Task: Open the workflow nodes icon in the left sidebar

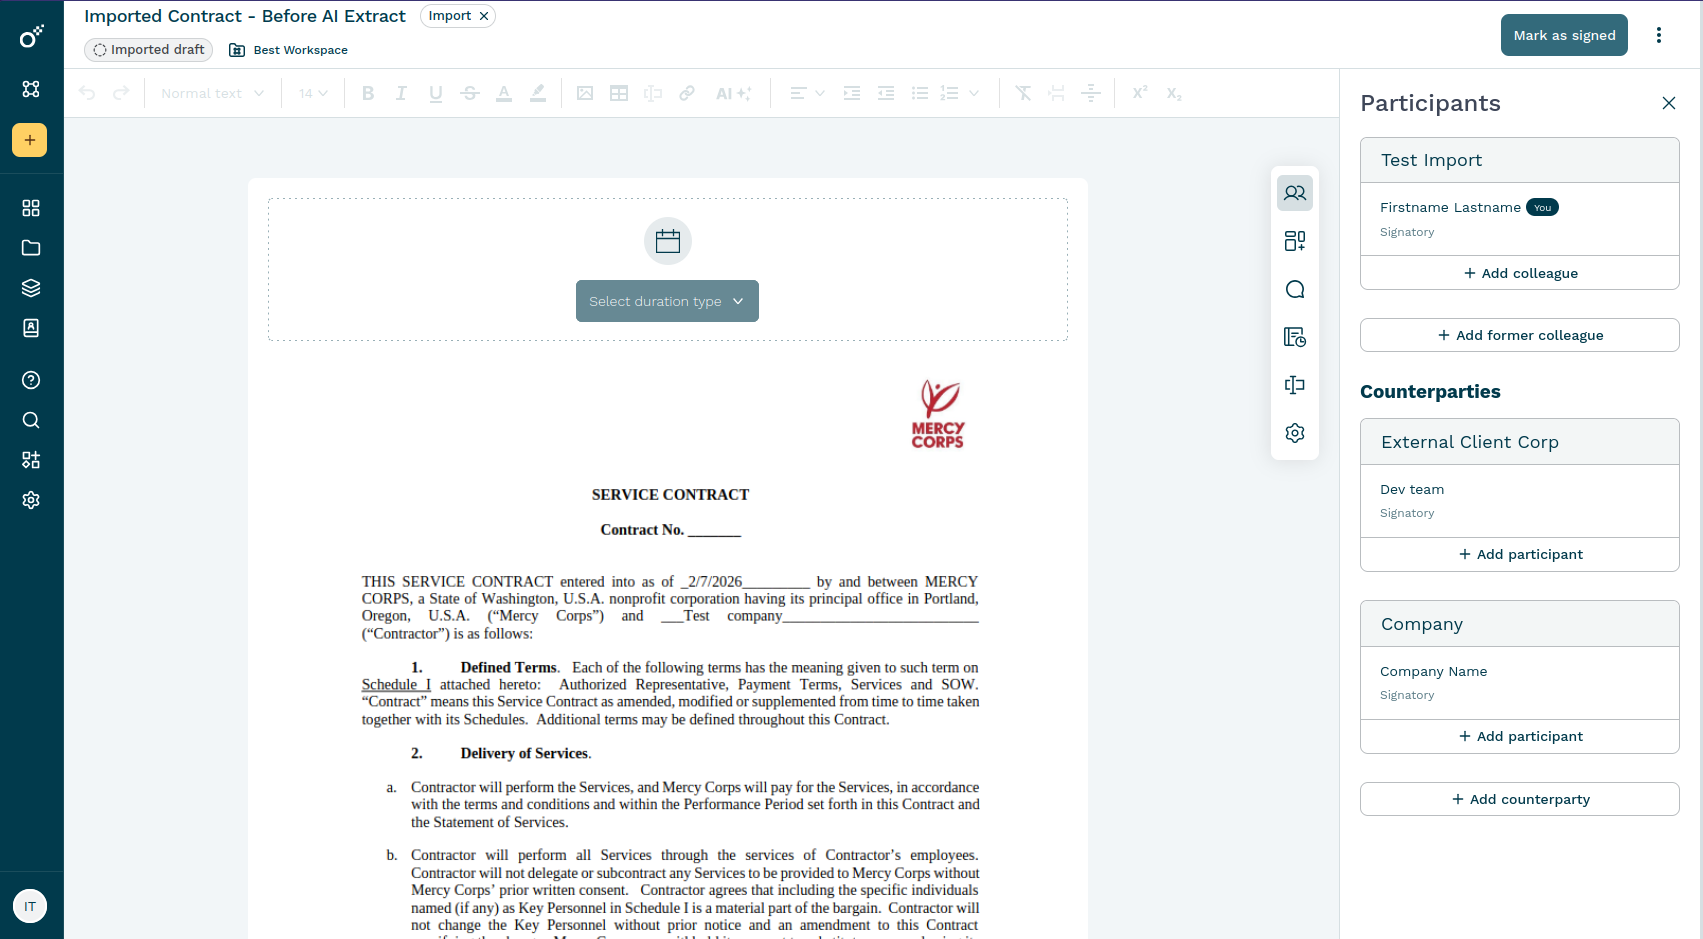Action: click(x=31, y=89)
